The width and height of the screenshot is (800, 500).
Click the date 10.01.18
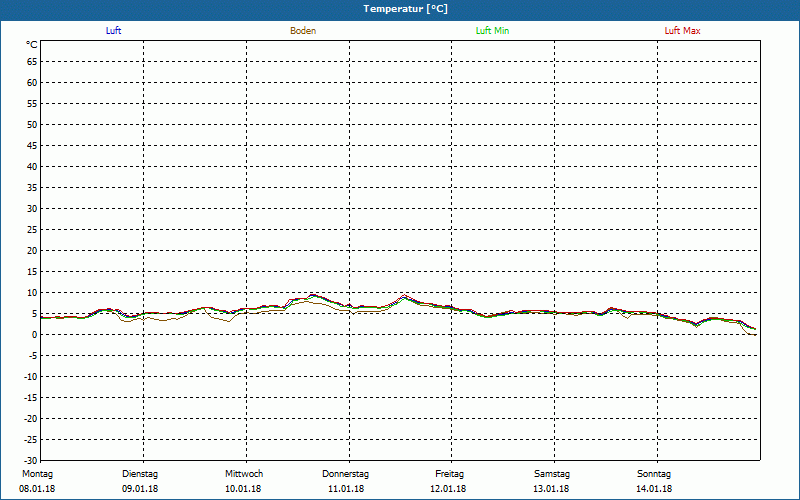(x=243, y=489)
